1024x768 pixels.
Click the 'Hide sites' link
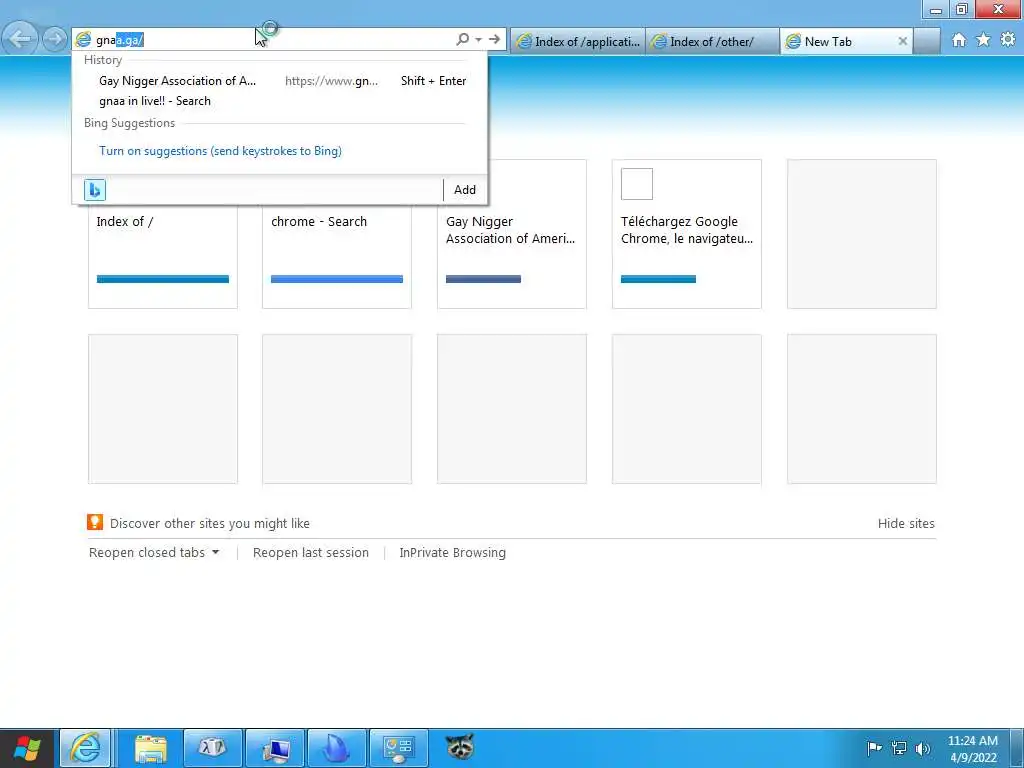pyautogui.click(x=906, y=524)
